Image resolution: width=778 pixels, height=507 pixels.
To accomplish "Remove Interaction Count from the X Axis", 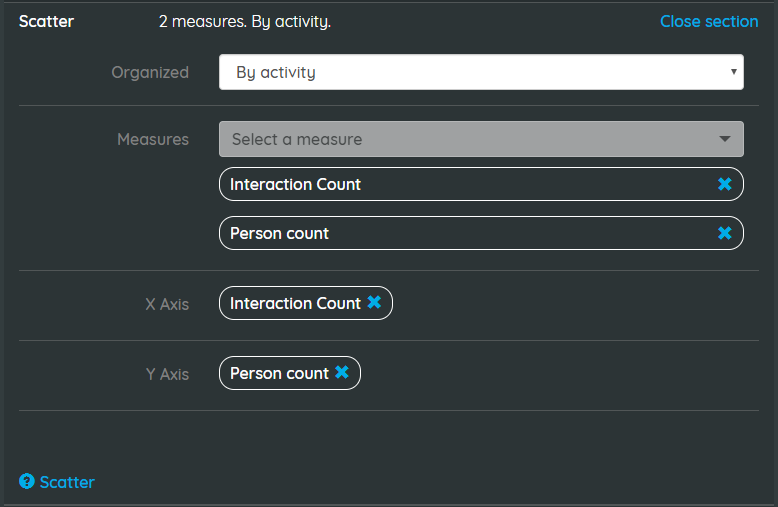I will coord(374,302).
